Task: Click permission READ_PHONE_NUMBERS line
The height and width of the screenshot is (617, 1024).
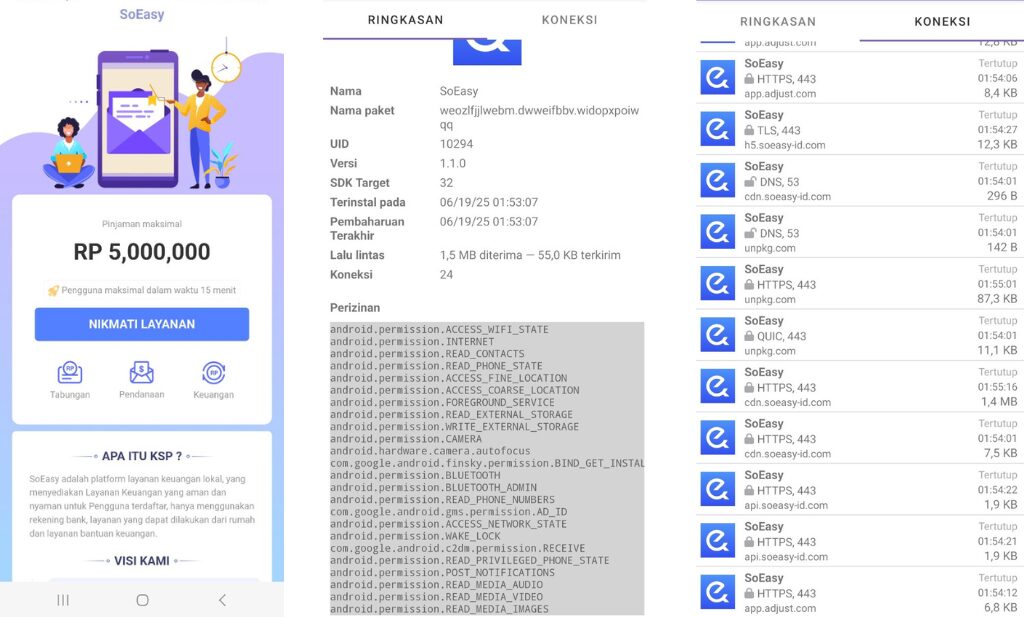Action: (442, 499)
